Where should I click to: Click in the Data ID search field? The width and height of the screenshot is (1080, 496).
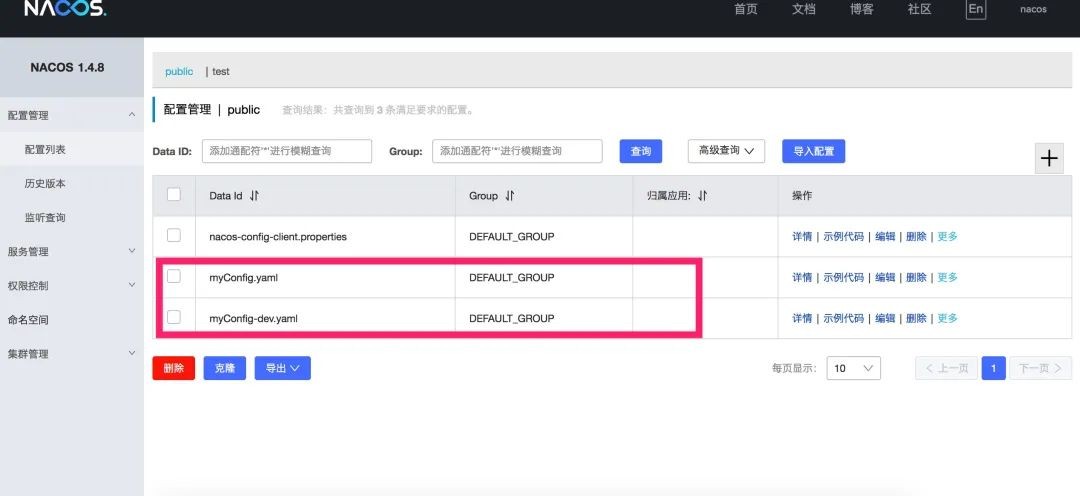286,151
